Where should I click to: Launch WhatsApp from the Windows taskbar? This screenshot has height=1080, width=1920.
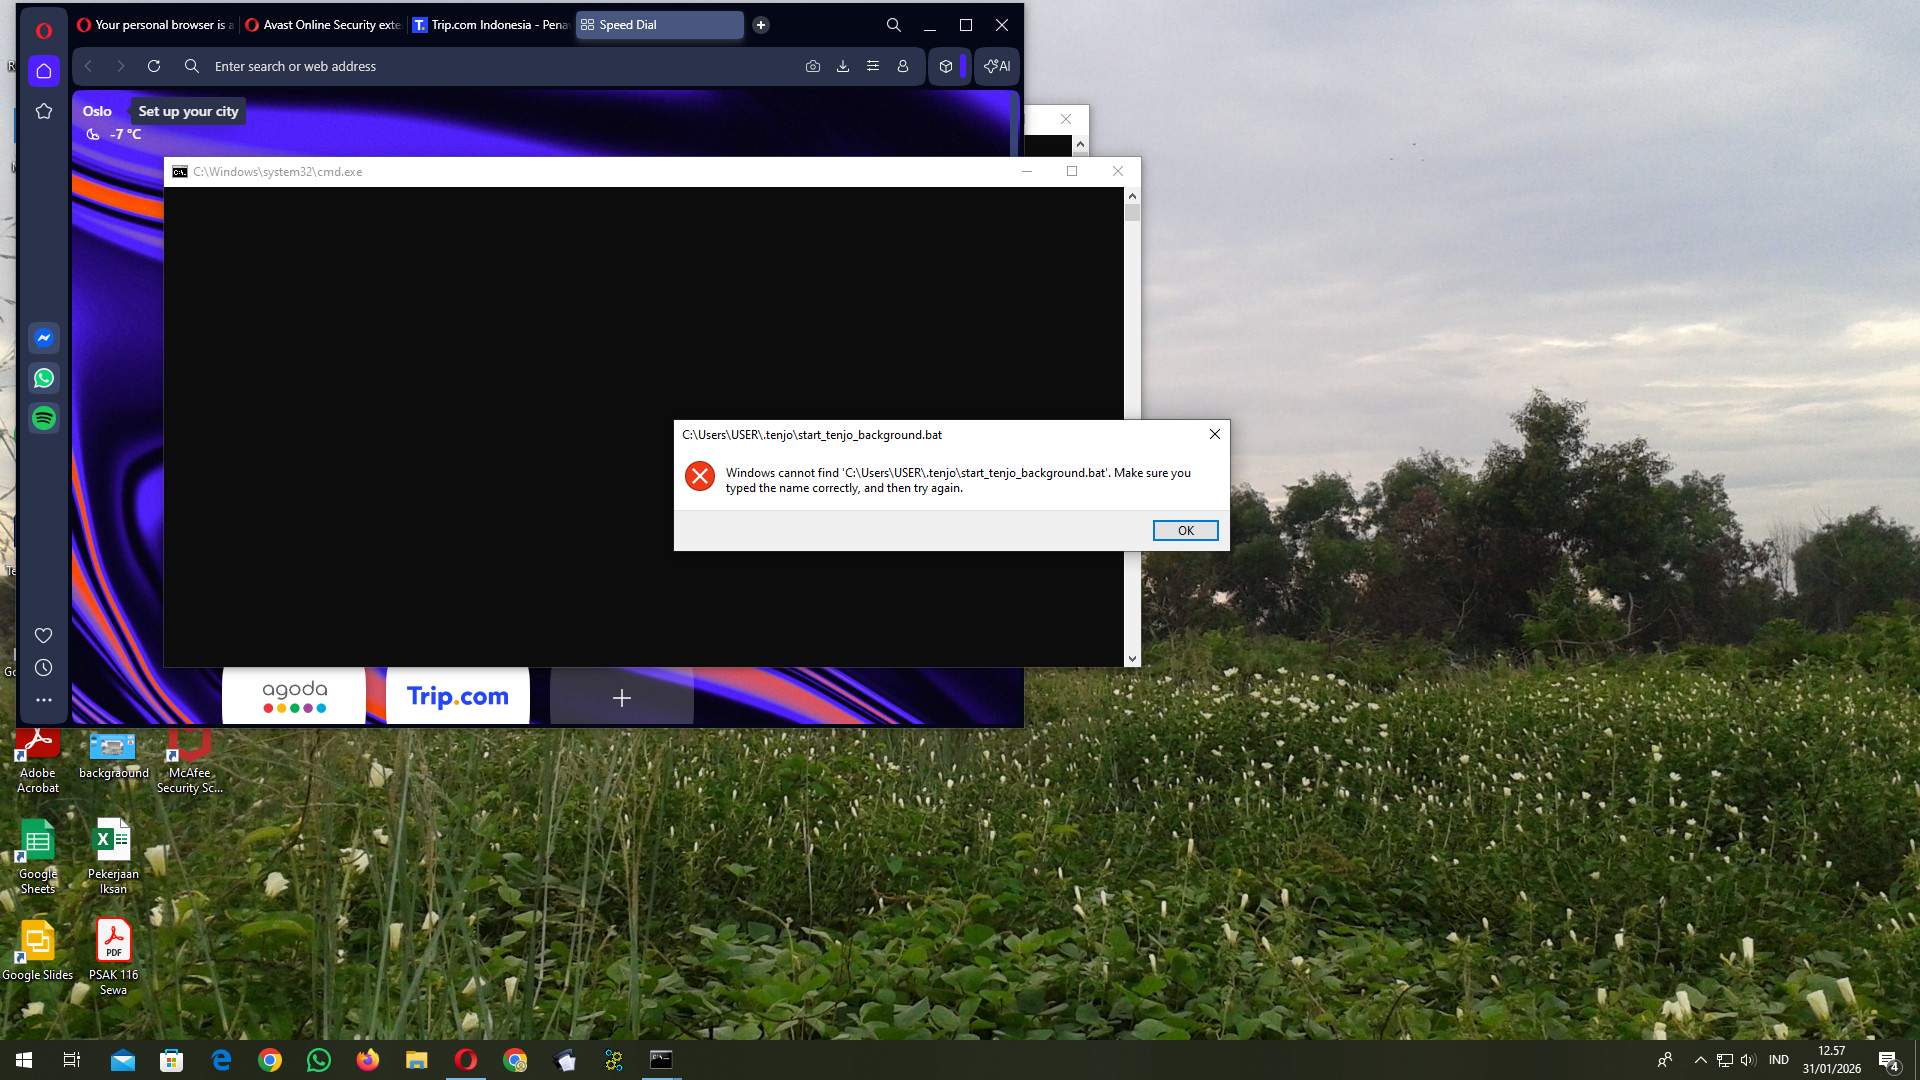[319, 1059]
